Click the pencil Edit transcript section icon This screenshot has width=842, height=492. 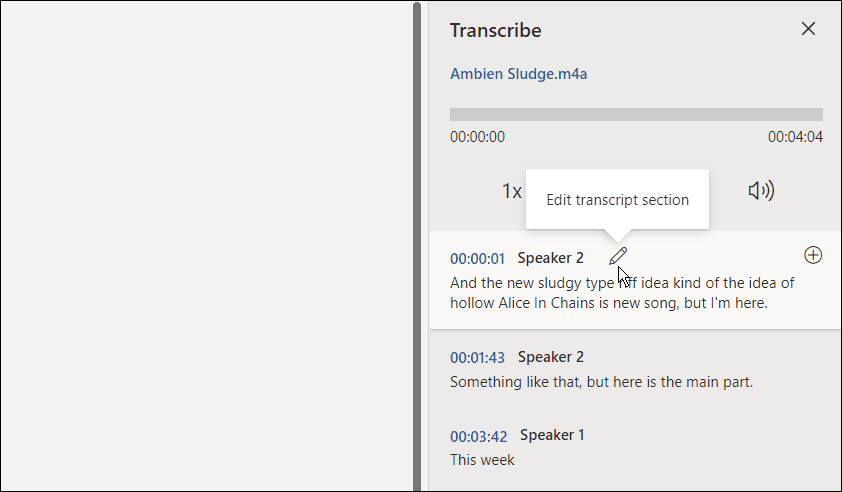[618, 256]
